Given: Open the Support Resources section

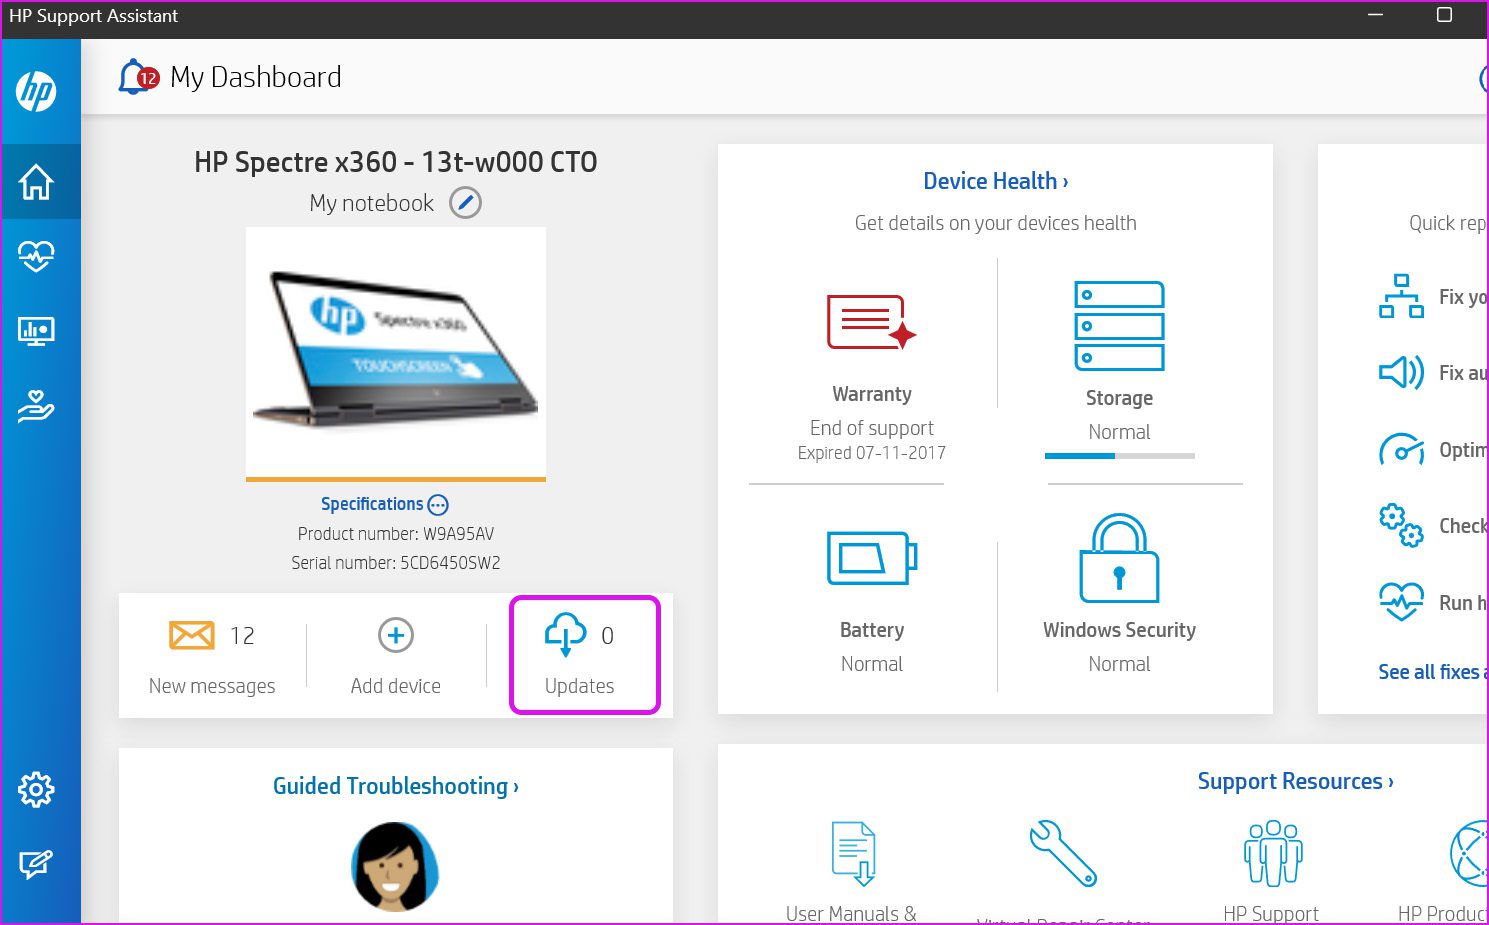Looking at the screenshot, I should click(1295, 780).
